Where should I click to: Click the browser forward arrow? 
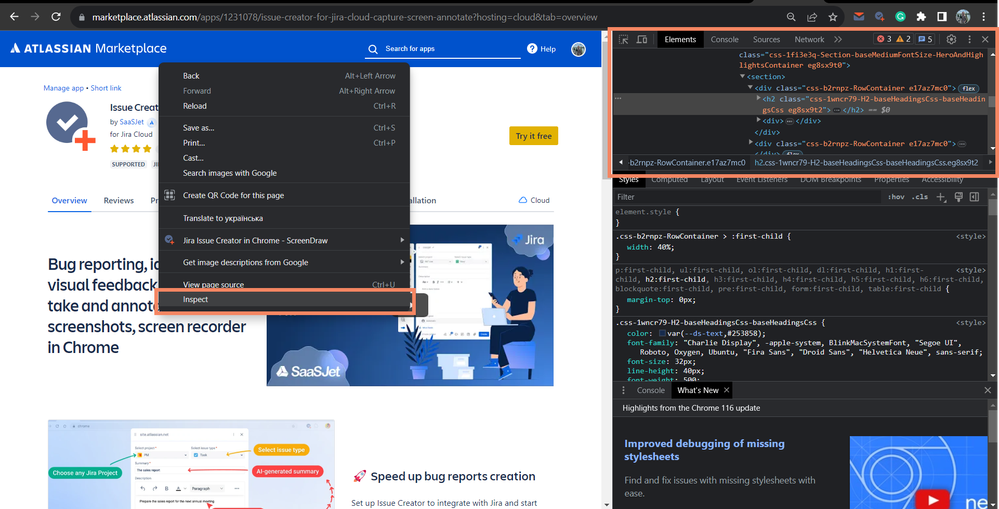tap(35, 17)
